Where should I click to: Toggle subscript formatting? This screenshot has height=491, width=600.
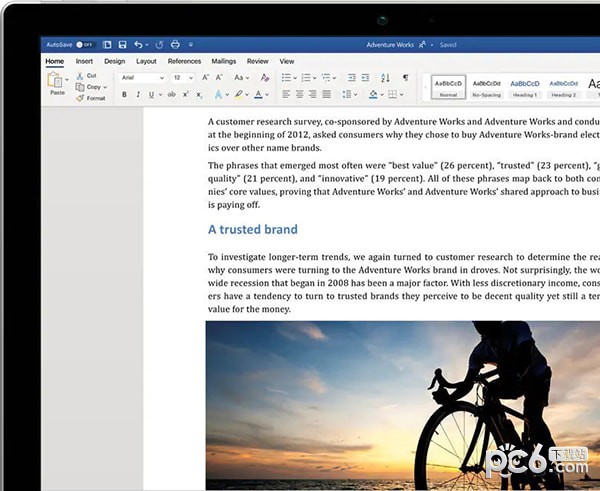(199, 95)
